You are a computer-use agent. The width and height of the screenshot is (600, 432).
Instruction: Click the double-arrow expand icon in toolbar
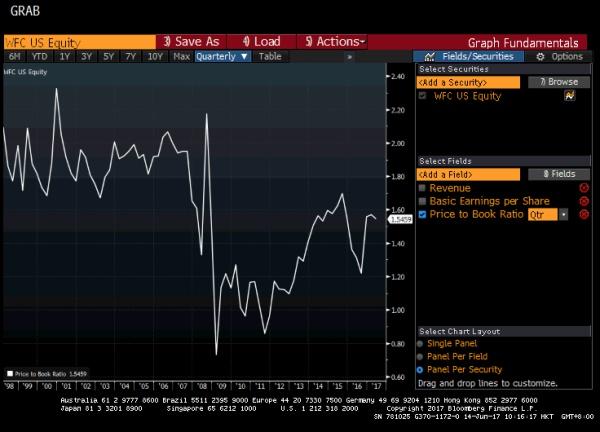click(349, 57)
